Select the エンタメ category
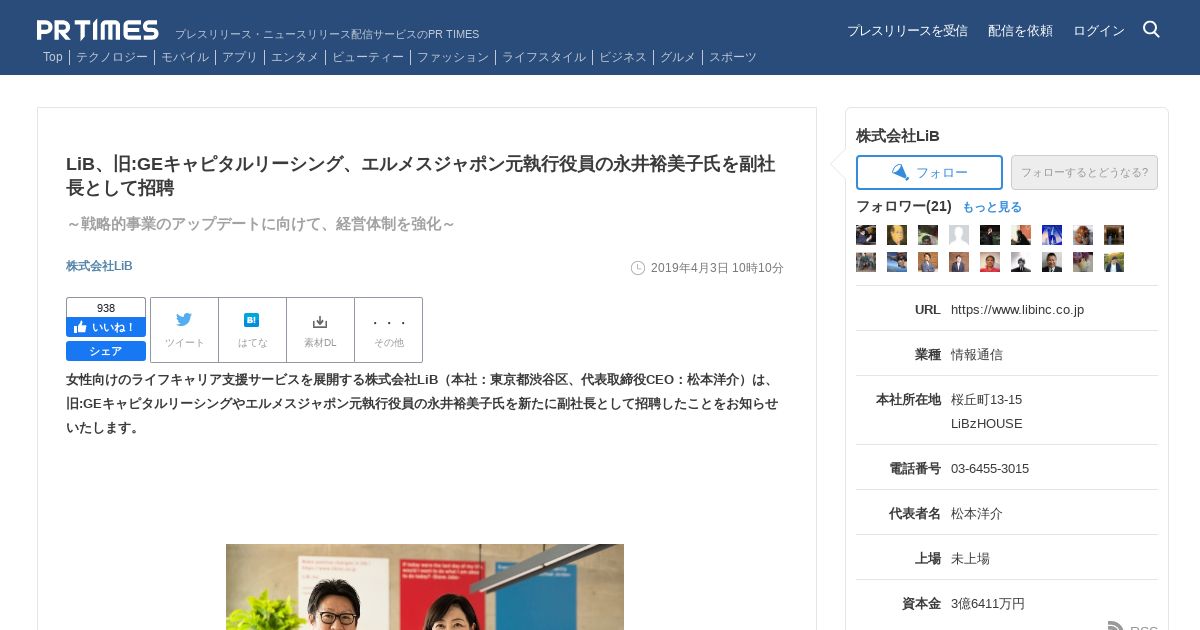Image resolution: width=1200 pixels, height=630 pixels. pos(295,57)
